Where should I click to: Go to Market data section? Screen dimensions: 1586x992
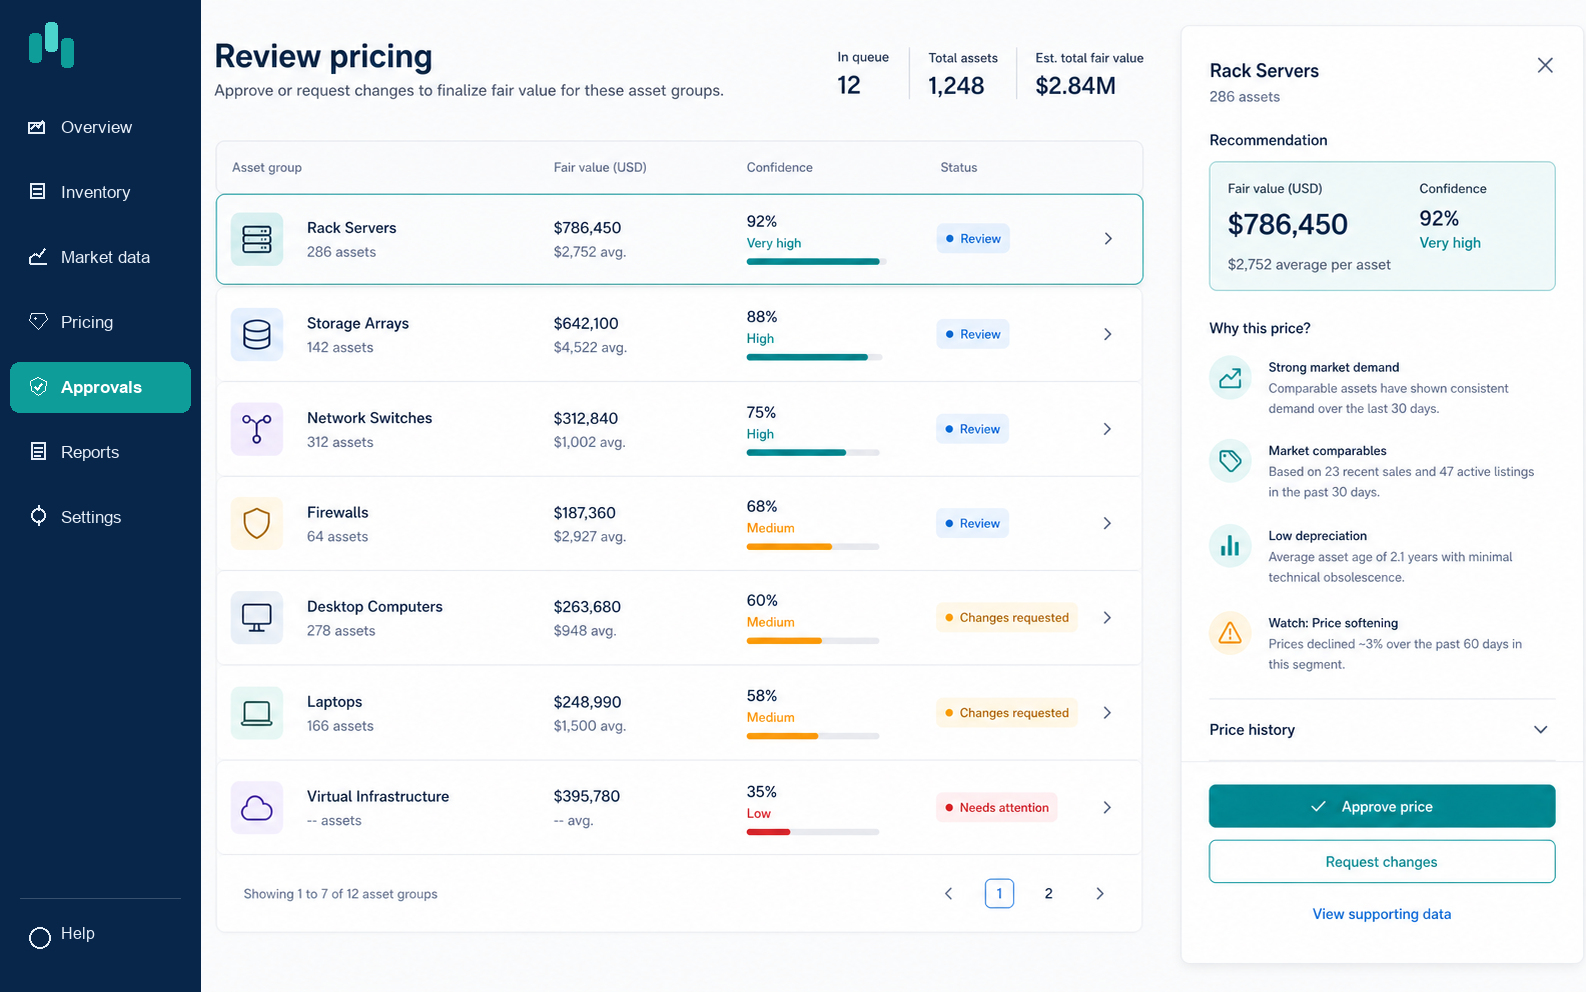click(100, 257)
